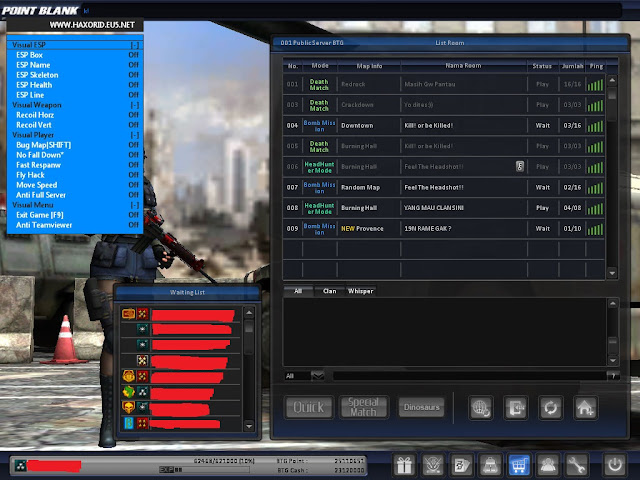640x480 pixels.
Task: Toggle Move Speed setting
Action: click(75, 185)
